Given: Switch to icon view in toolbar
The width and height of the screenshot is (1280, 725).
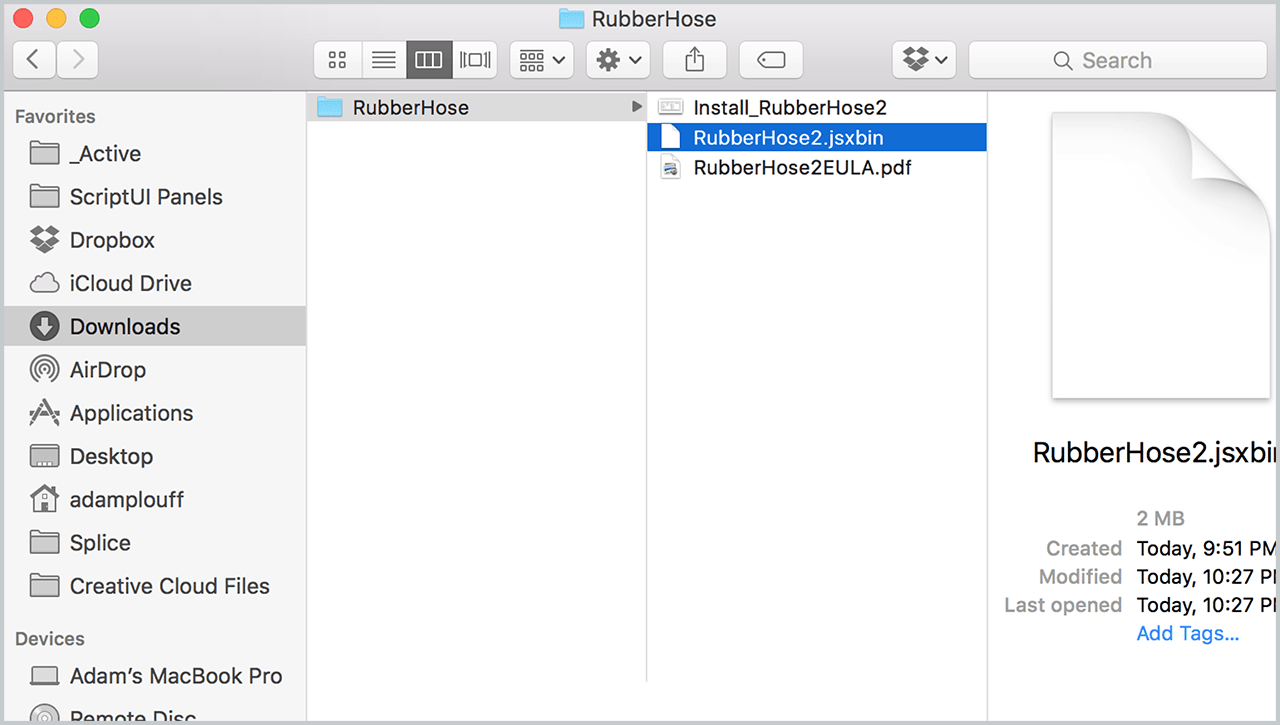Looking at the screenshot, I should point(337,60).
